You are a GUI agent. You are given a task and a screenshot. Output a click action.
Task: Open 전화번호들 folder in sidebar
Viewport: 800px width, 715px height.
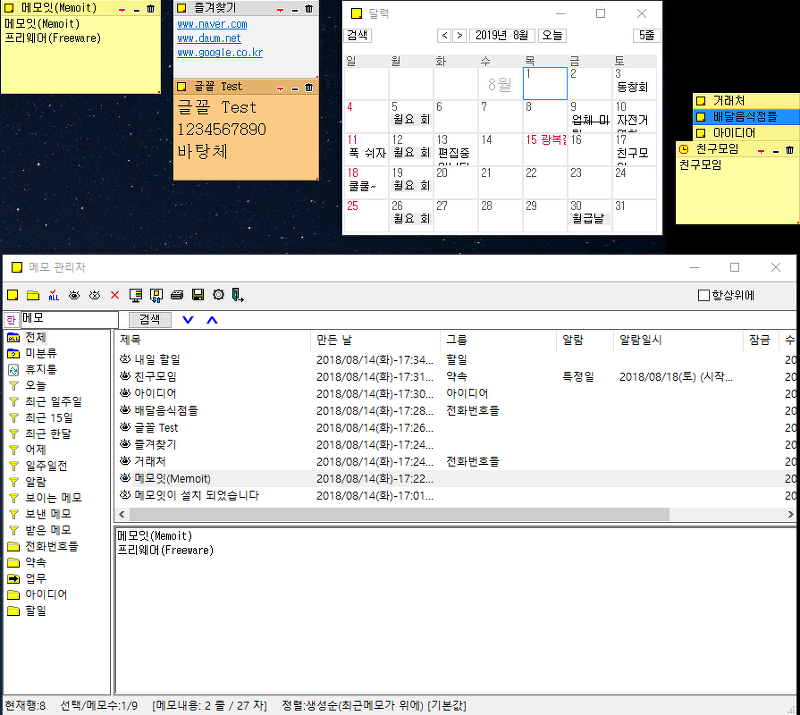52,547
